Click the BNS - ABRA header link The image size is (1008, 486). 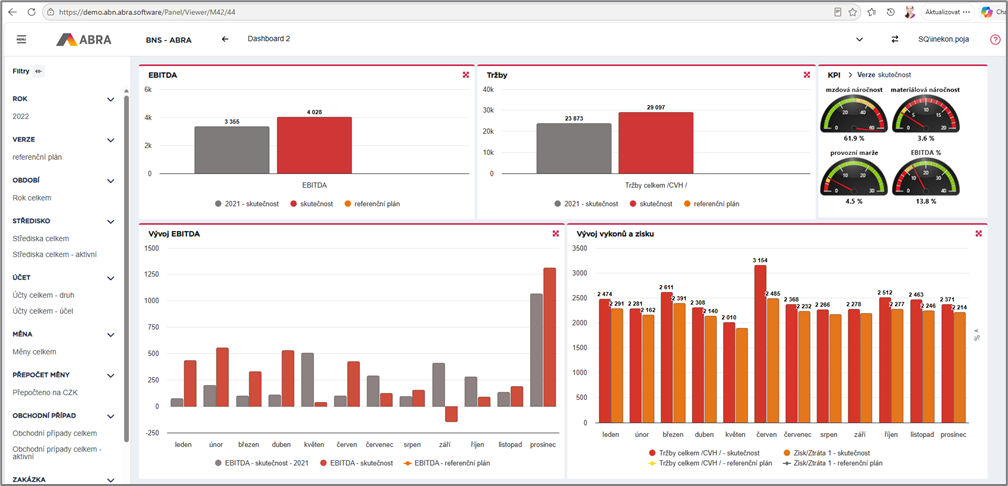click(x=168, y=40)
